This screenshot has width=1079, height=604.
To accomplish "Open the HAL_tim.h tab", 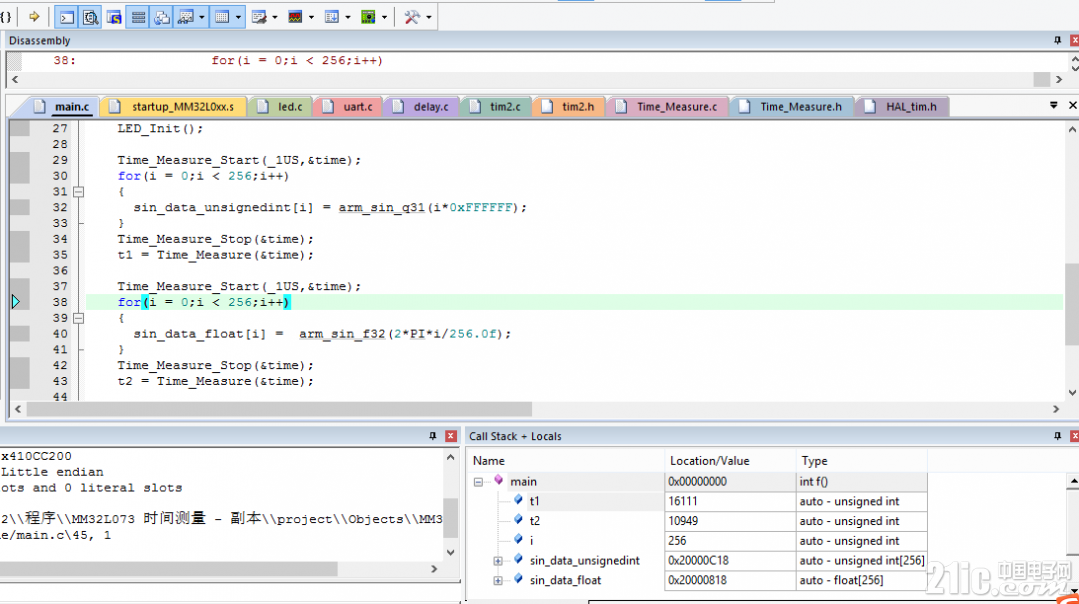I will point(902,107).
